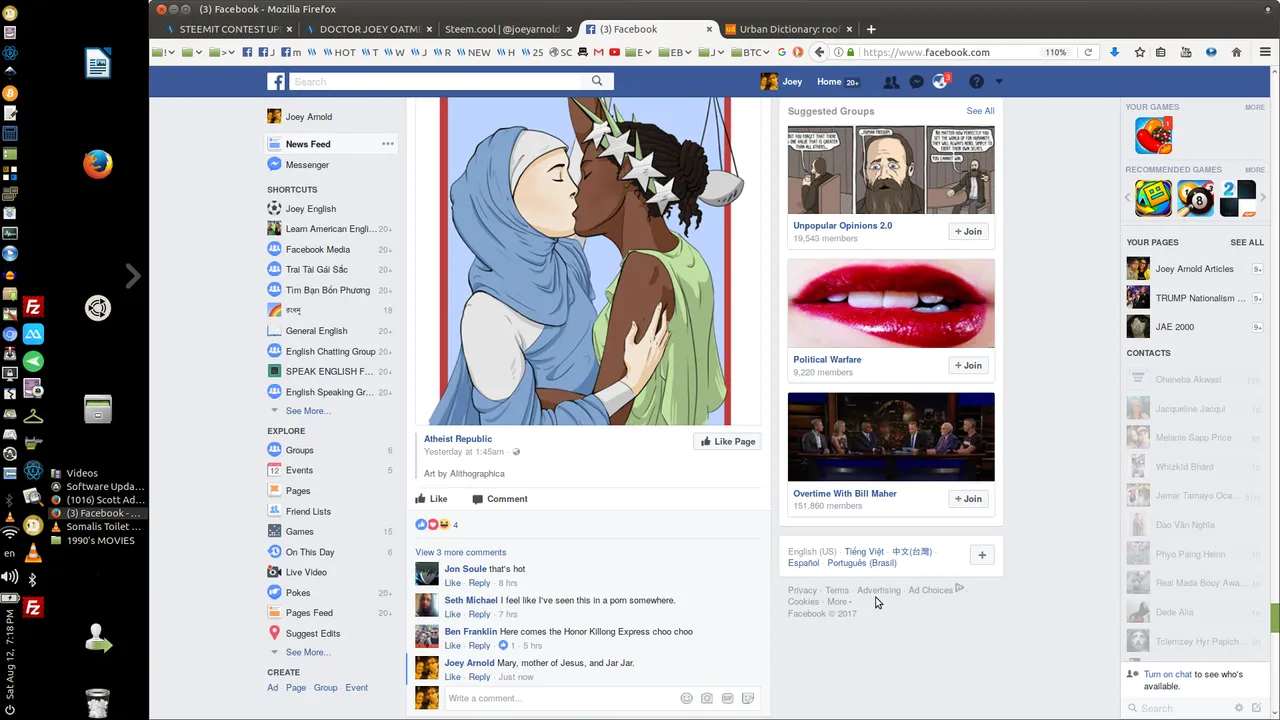Click the Write a comment field

point(560,698)
